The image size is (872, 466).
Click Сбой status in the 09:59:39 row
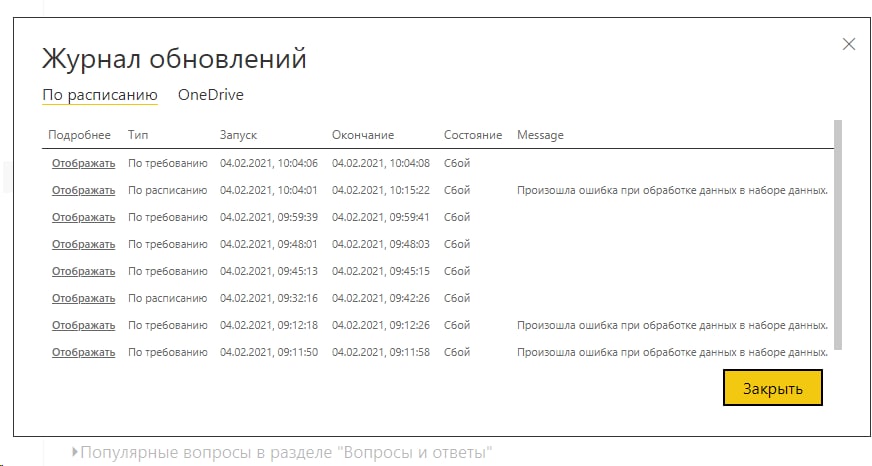click(457, 217)
